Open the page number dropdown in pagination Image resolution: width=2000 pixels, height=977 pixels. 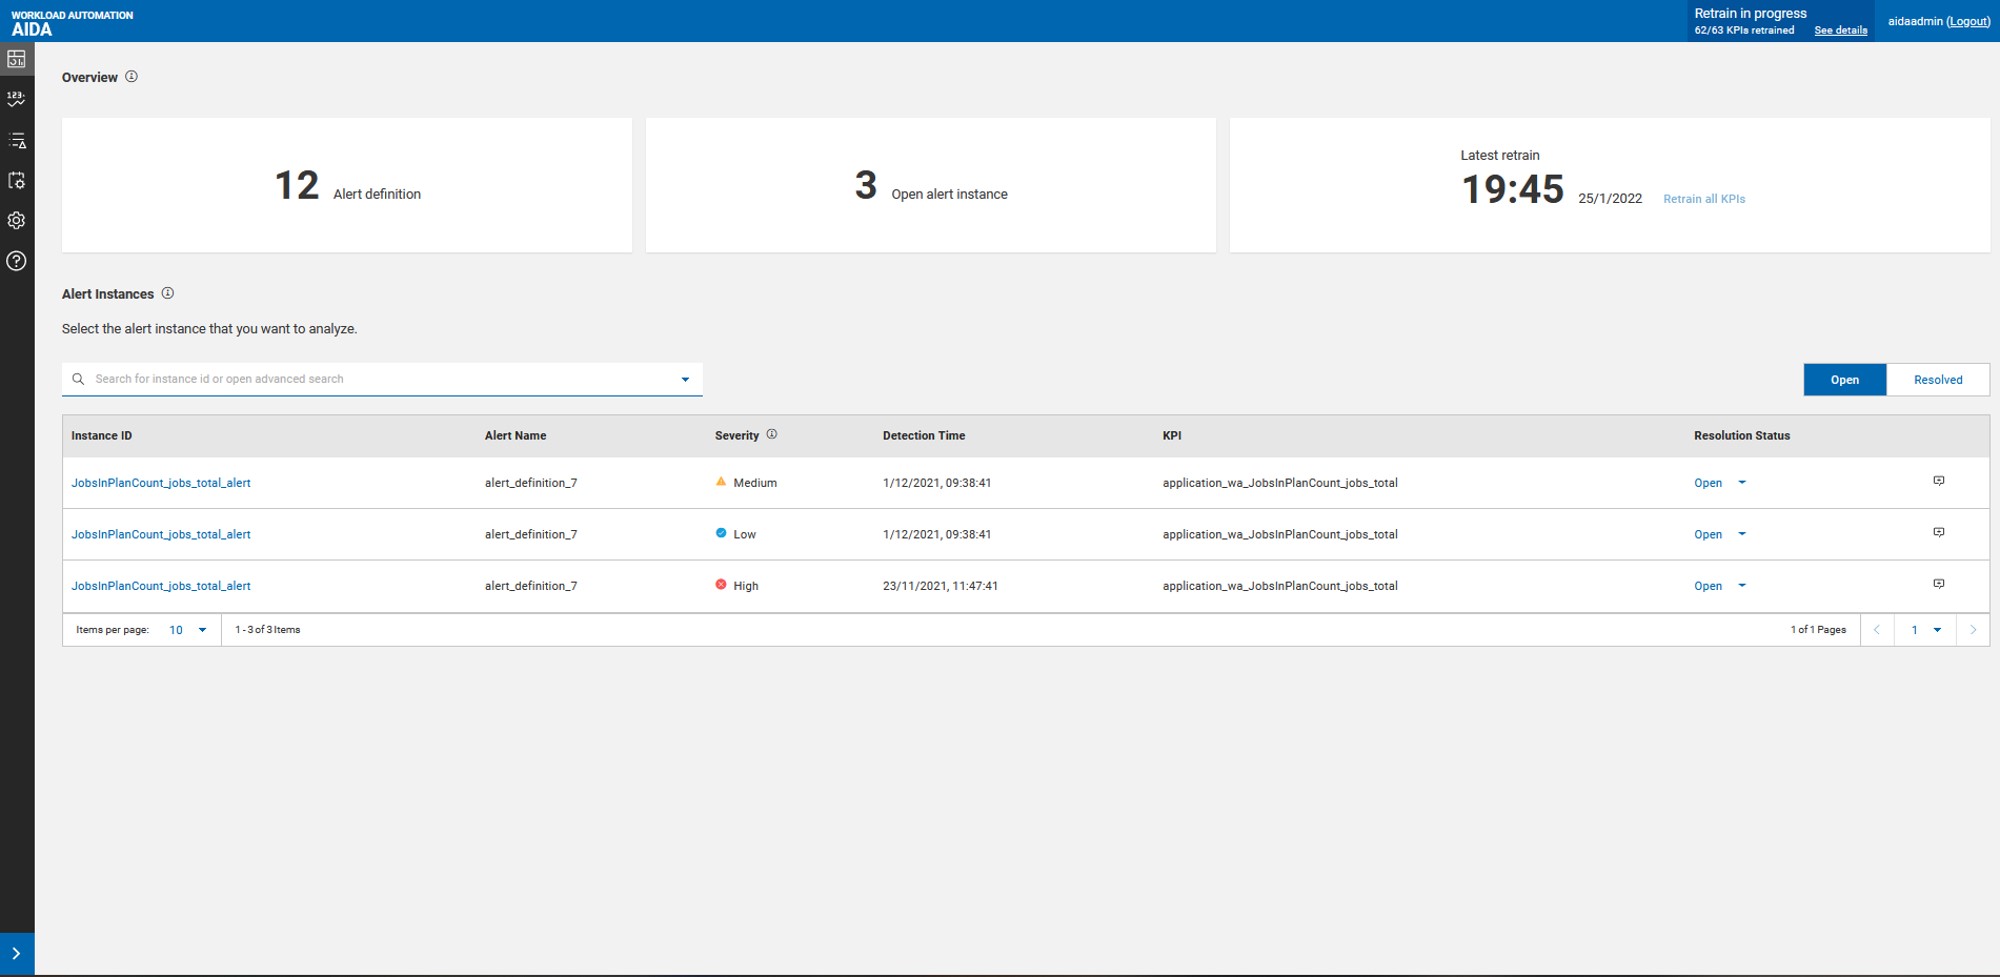click(1925, 630)
